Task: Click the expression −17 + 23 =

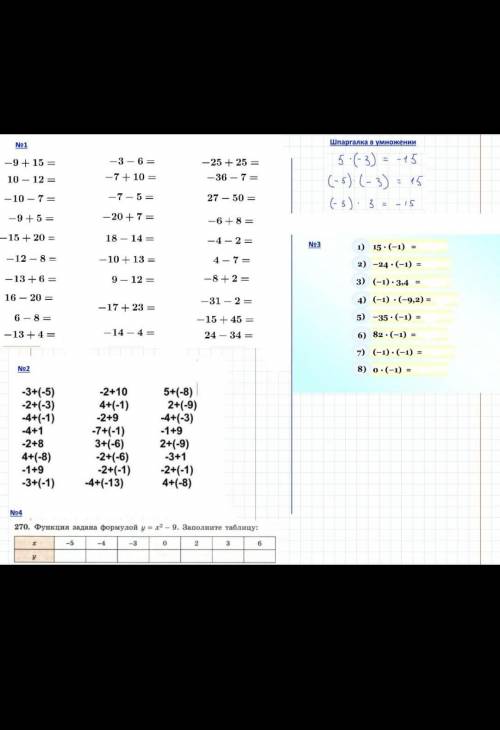Action: point(127,307)
